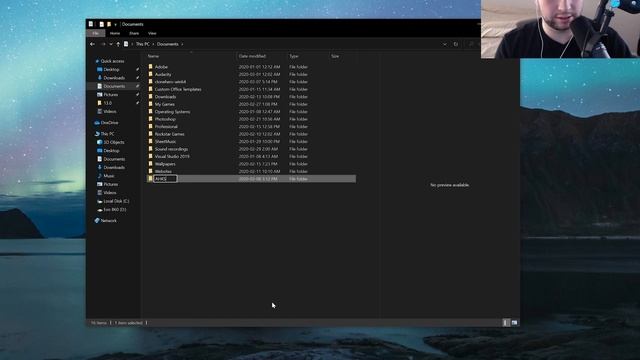Sort by the Name column header
Viewport: 640px width, 360px height.
[x=153, y=56]
